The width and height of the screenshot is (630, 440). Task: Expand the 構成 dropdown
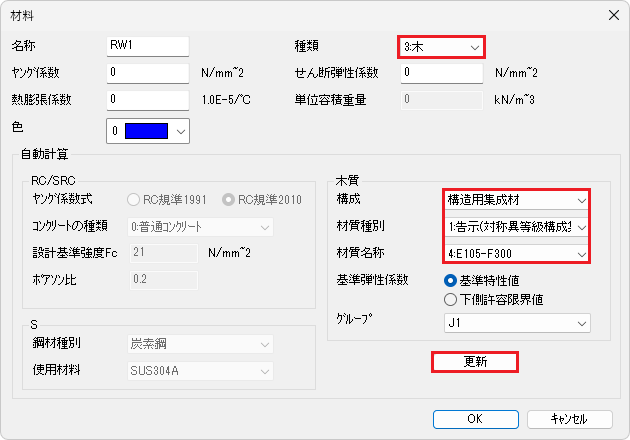(x=514, y=200)
